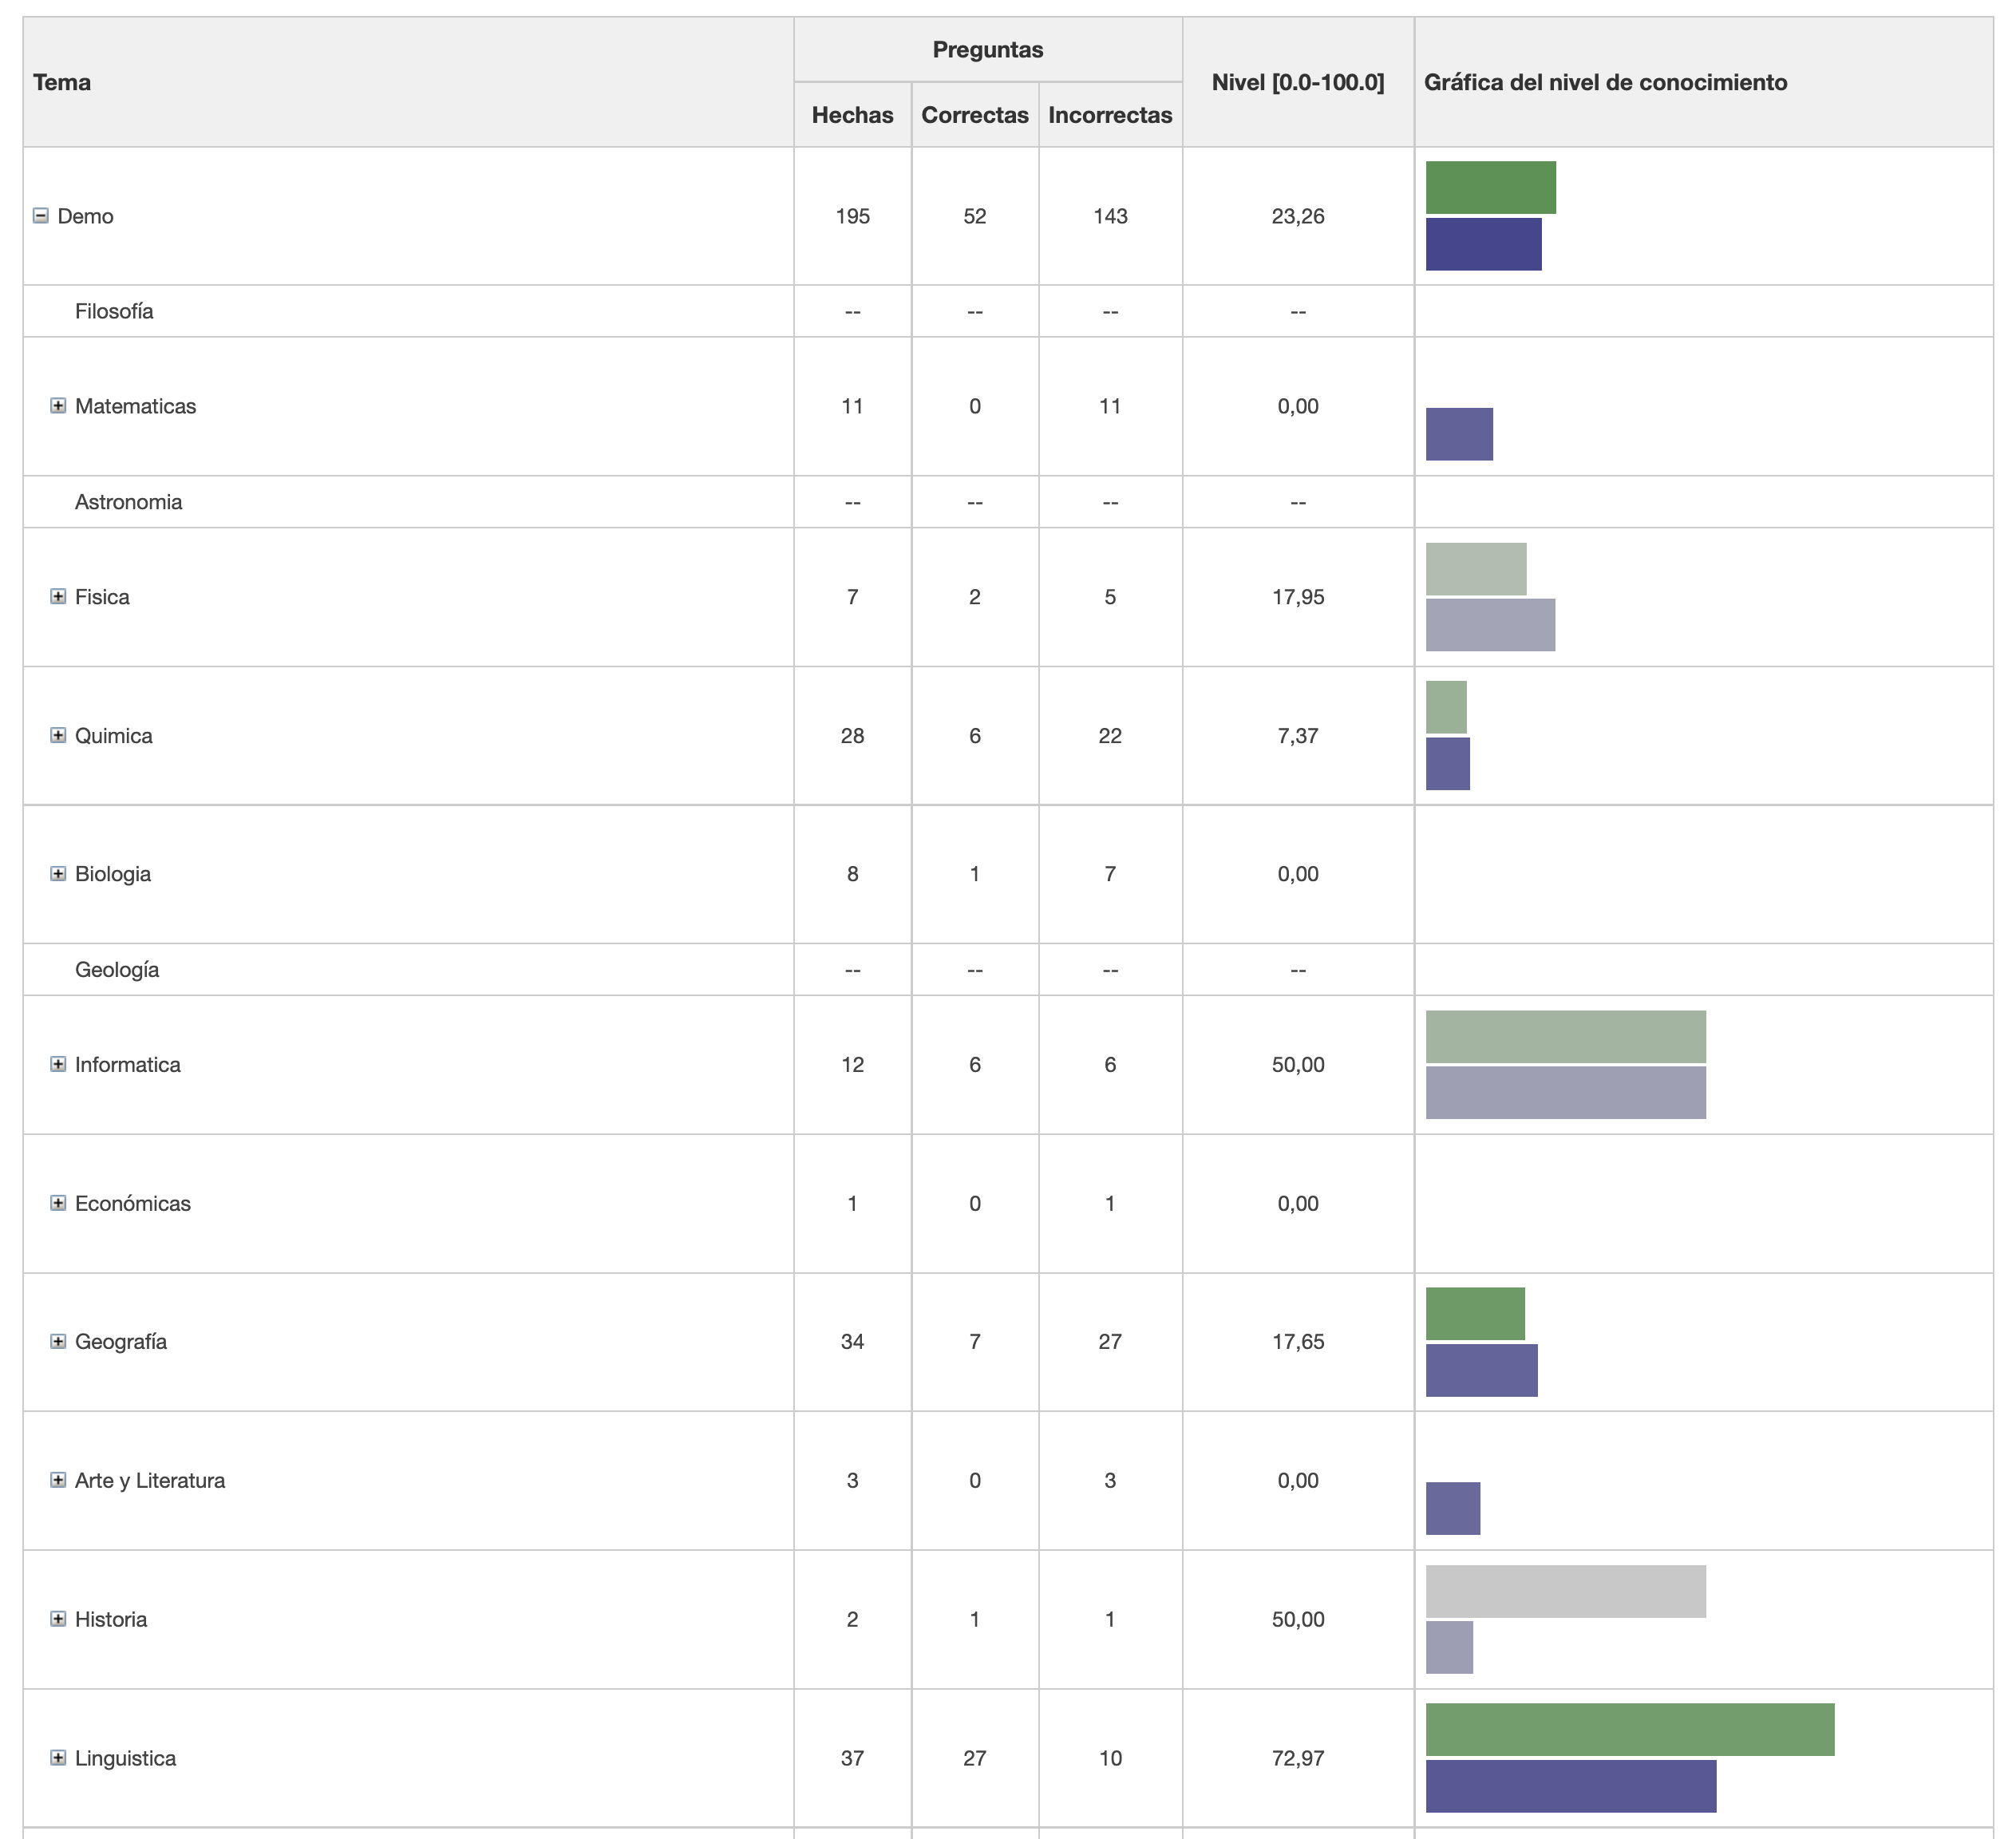Expand the Historia topic
This screenshot has width=2016, height=1839.
(x=58, y=1619)
